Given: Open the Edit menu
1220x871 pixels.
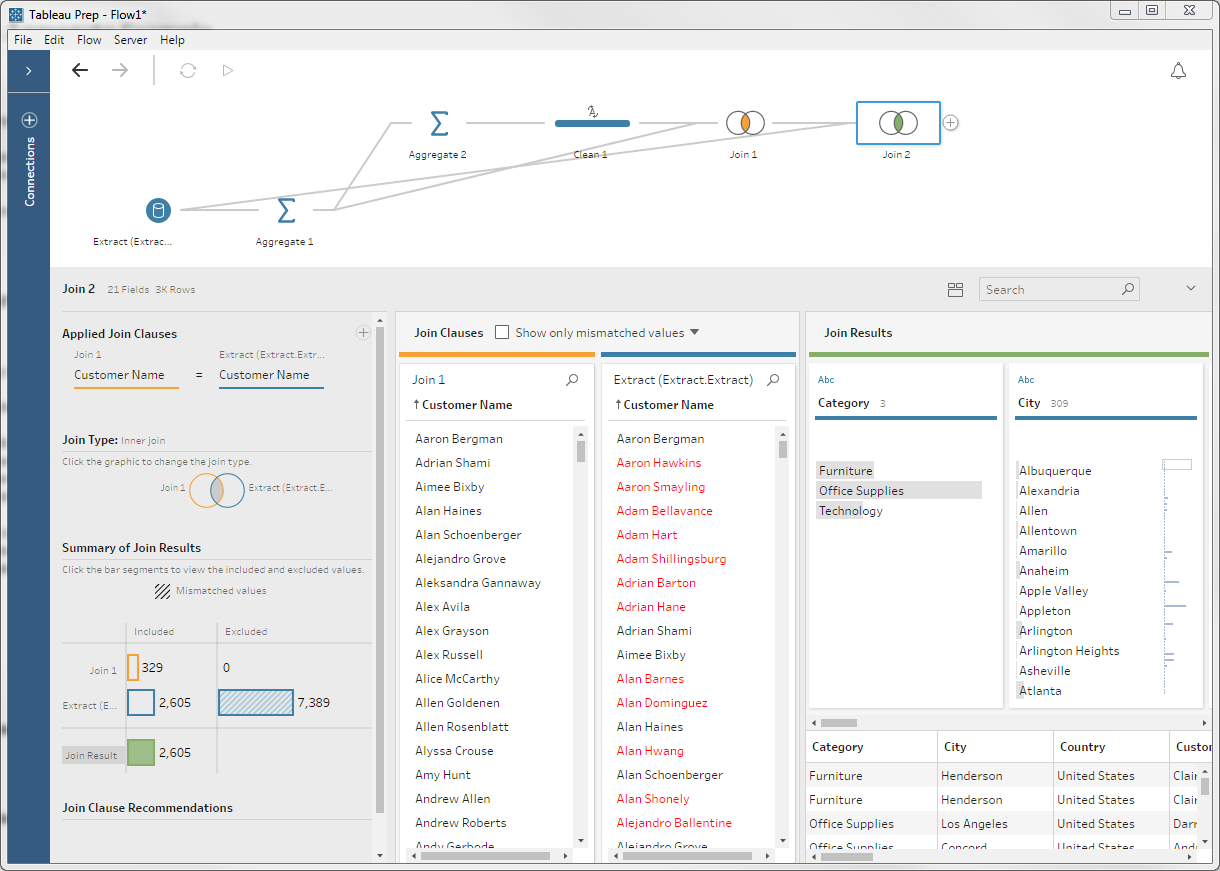Looking at the screenshot, I should coord(54,40).
